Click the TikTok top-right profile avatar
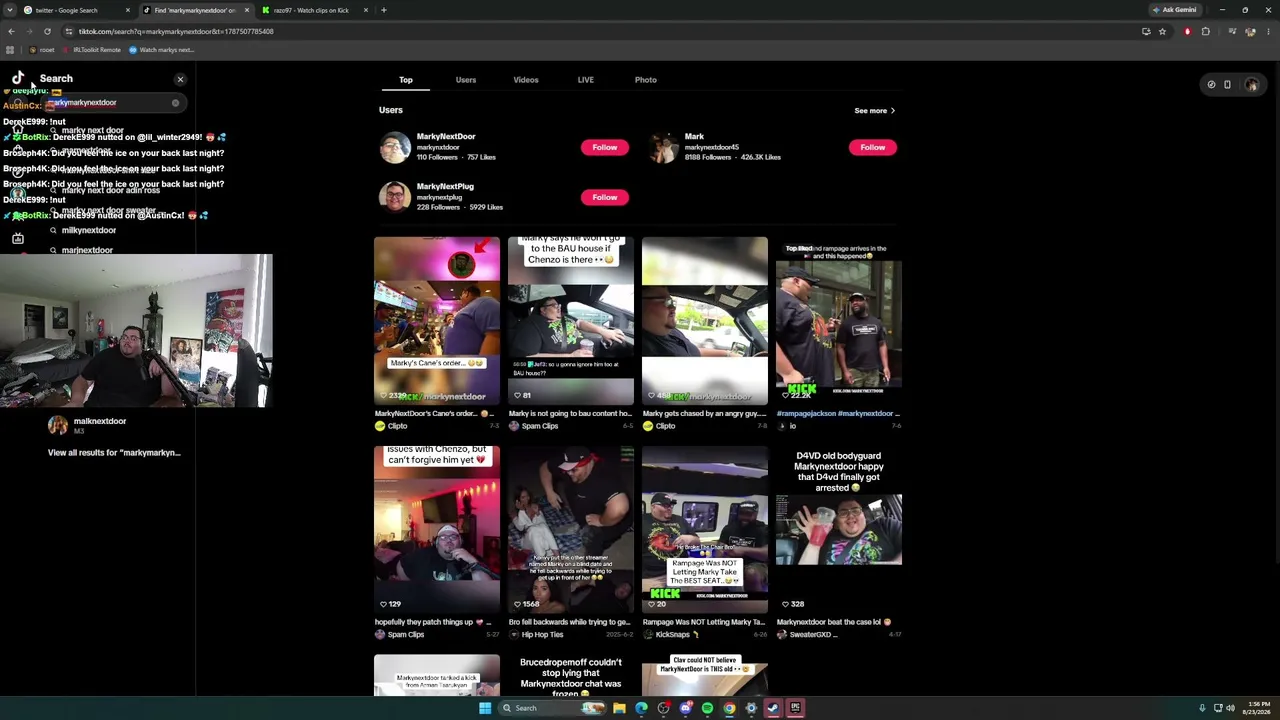The image size is (1280, 720). [1251, 85]
